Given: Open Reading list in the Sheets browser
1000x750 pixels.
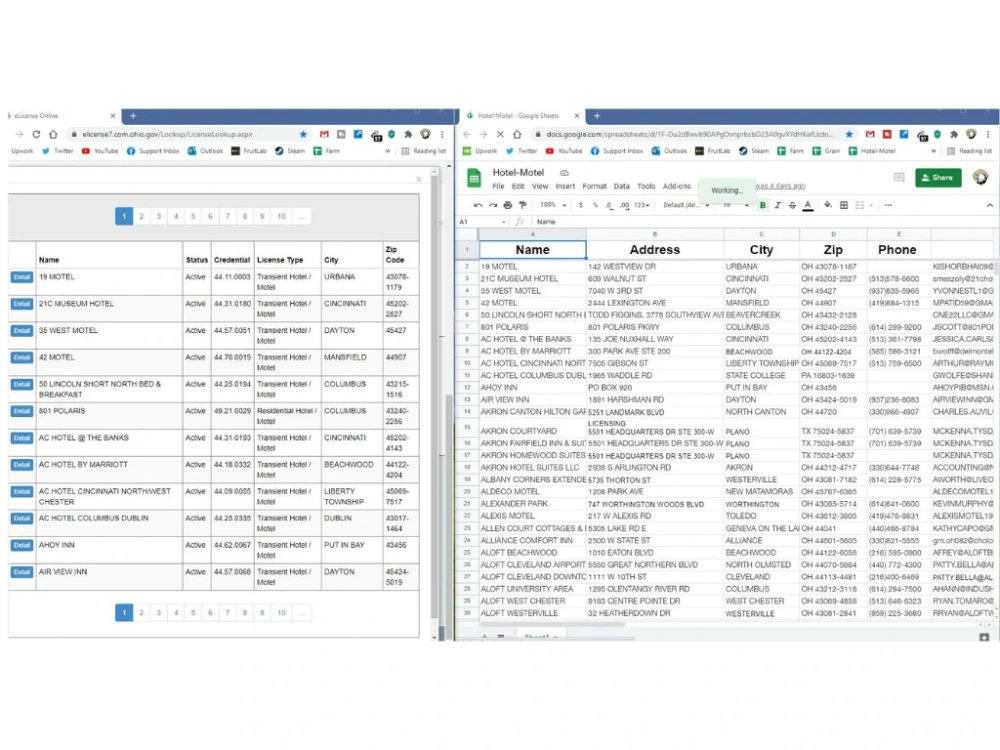Looking at the screenshot, I should click(970, 151).
